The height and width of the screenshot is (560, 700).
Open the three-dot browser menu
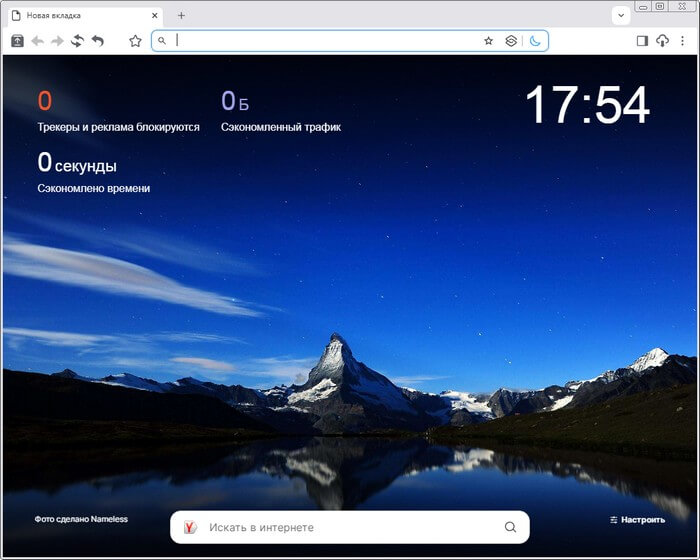click(683, 41)
